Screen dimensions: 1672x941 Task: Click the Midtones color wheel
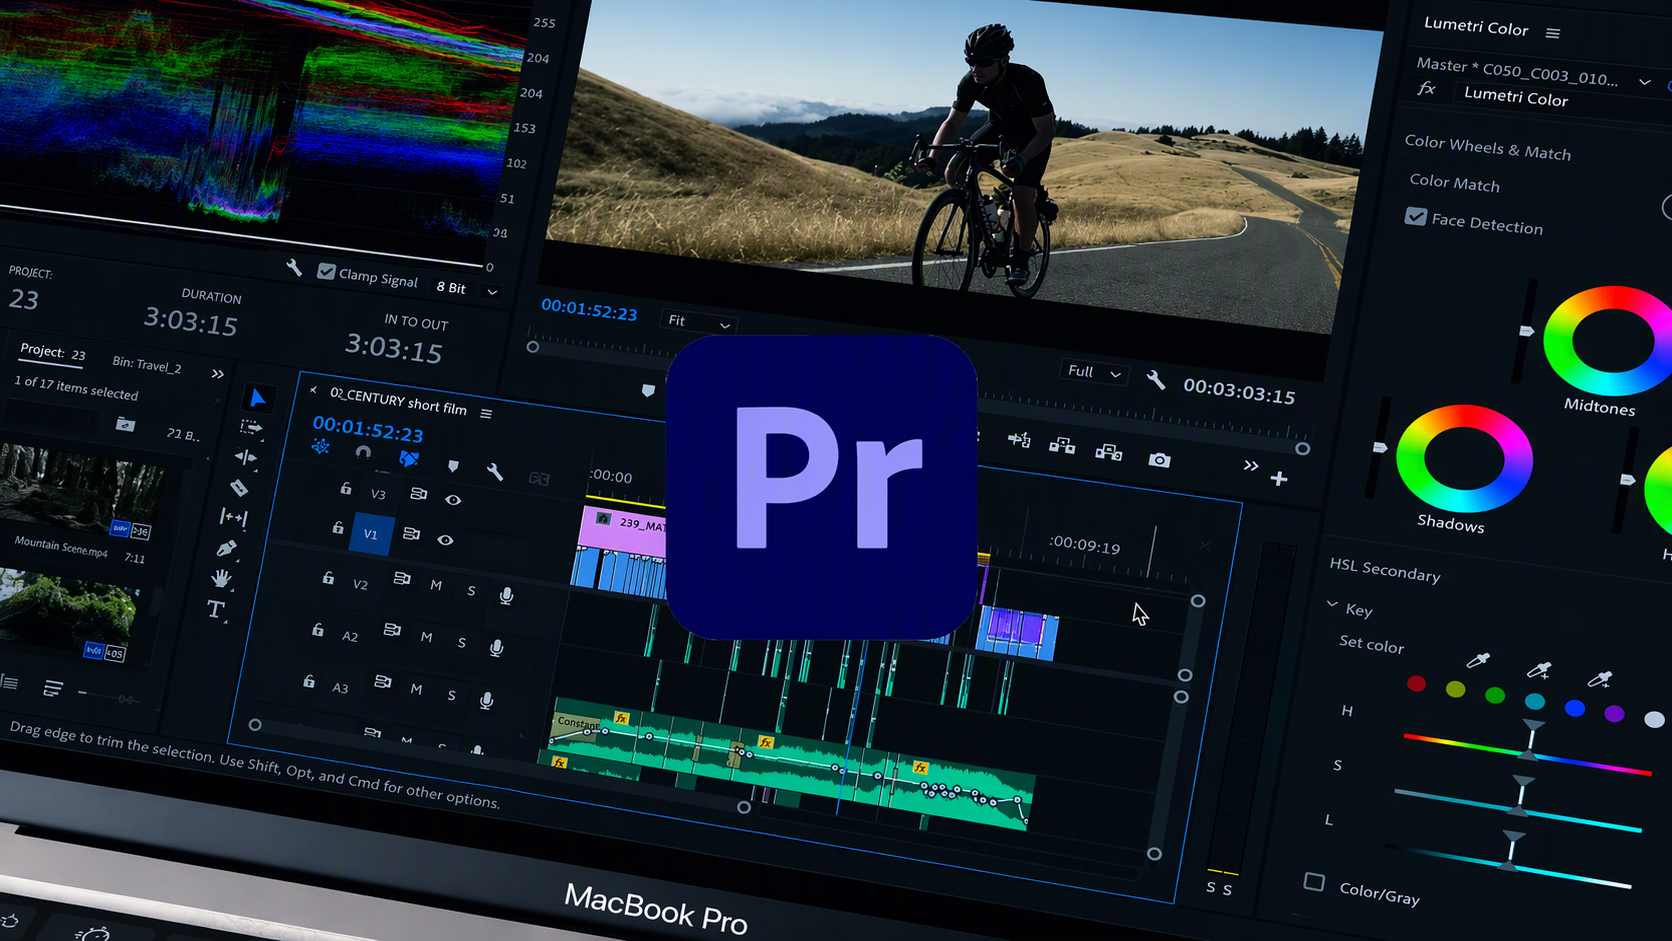(x=1608, y=341)
